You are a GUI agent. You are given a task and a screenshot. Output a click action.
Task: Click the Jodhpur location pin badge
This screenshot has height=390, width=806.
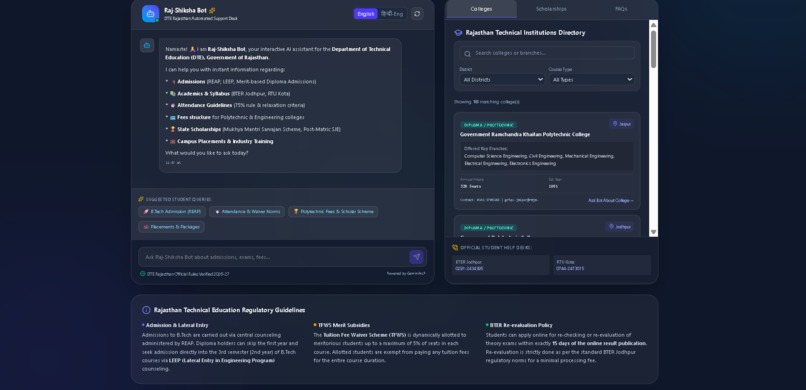coord(619,227)
